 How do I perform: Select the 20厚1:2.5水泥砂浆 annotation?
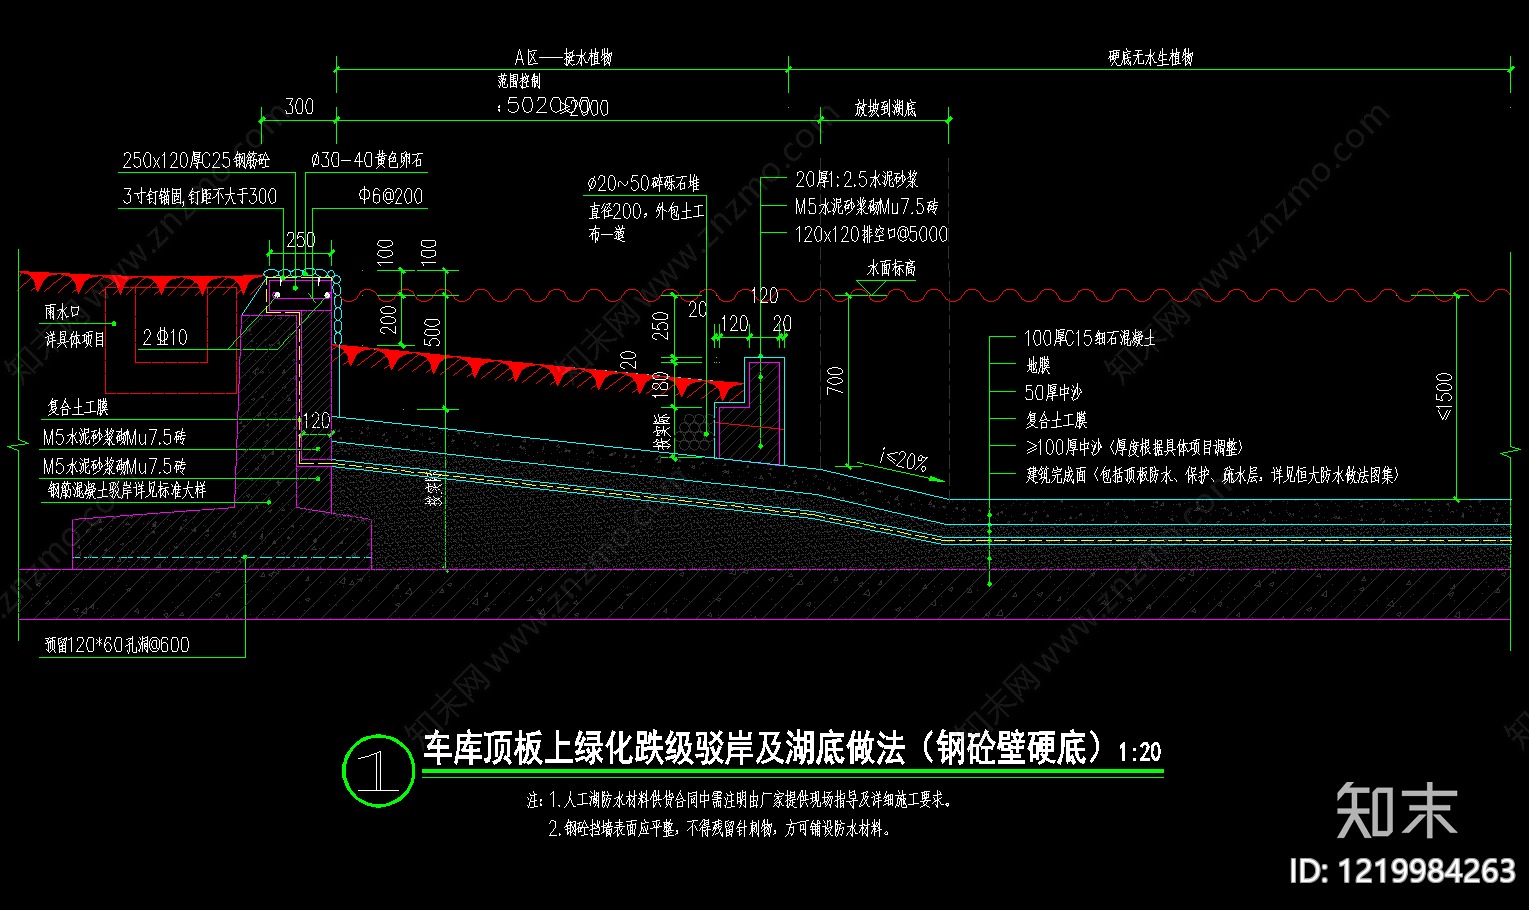[857, 180]
